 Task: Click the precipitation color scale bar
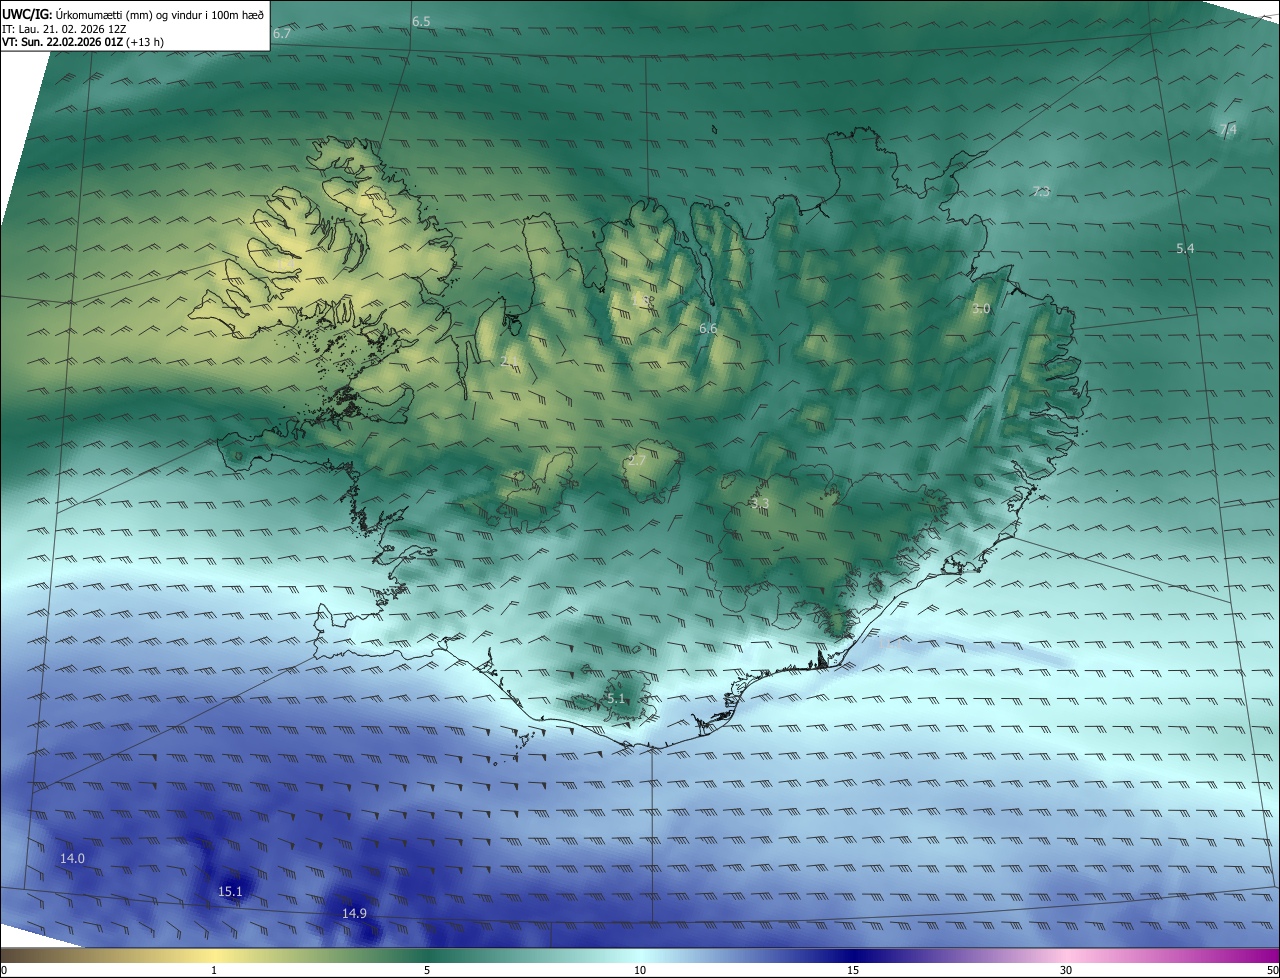pos(640,955)
